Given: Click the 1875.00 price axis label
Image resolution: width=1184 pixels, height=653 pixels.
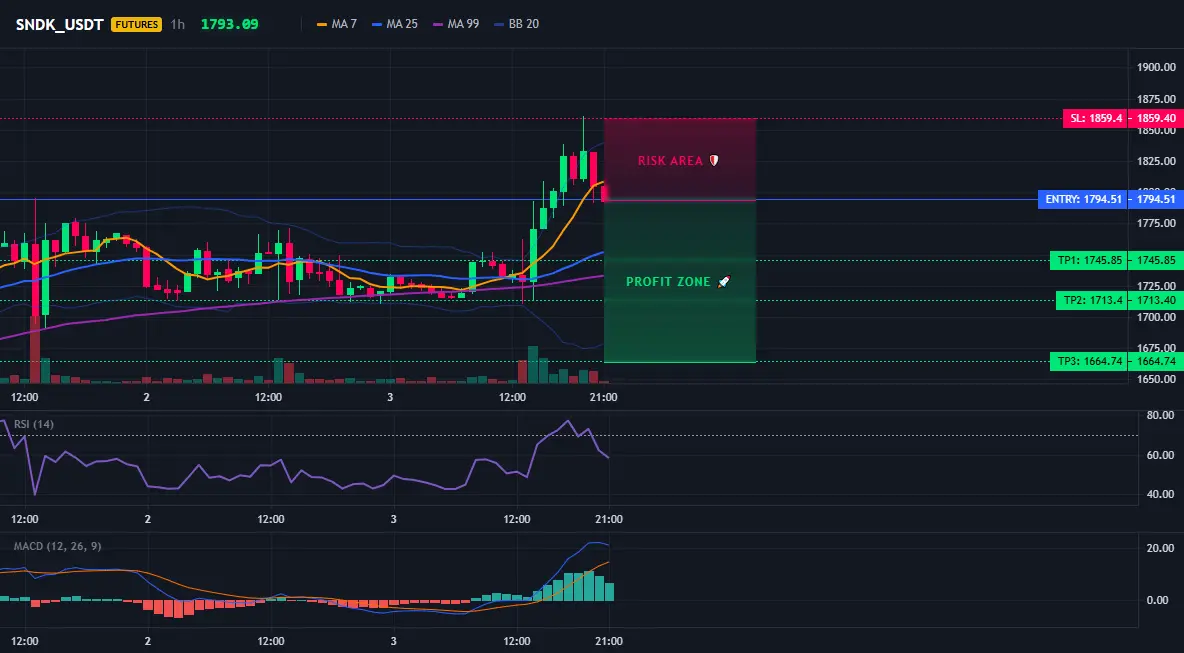Looking at the screenshot, I should (x=1156, y=99).
